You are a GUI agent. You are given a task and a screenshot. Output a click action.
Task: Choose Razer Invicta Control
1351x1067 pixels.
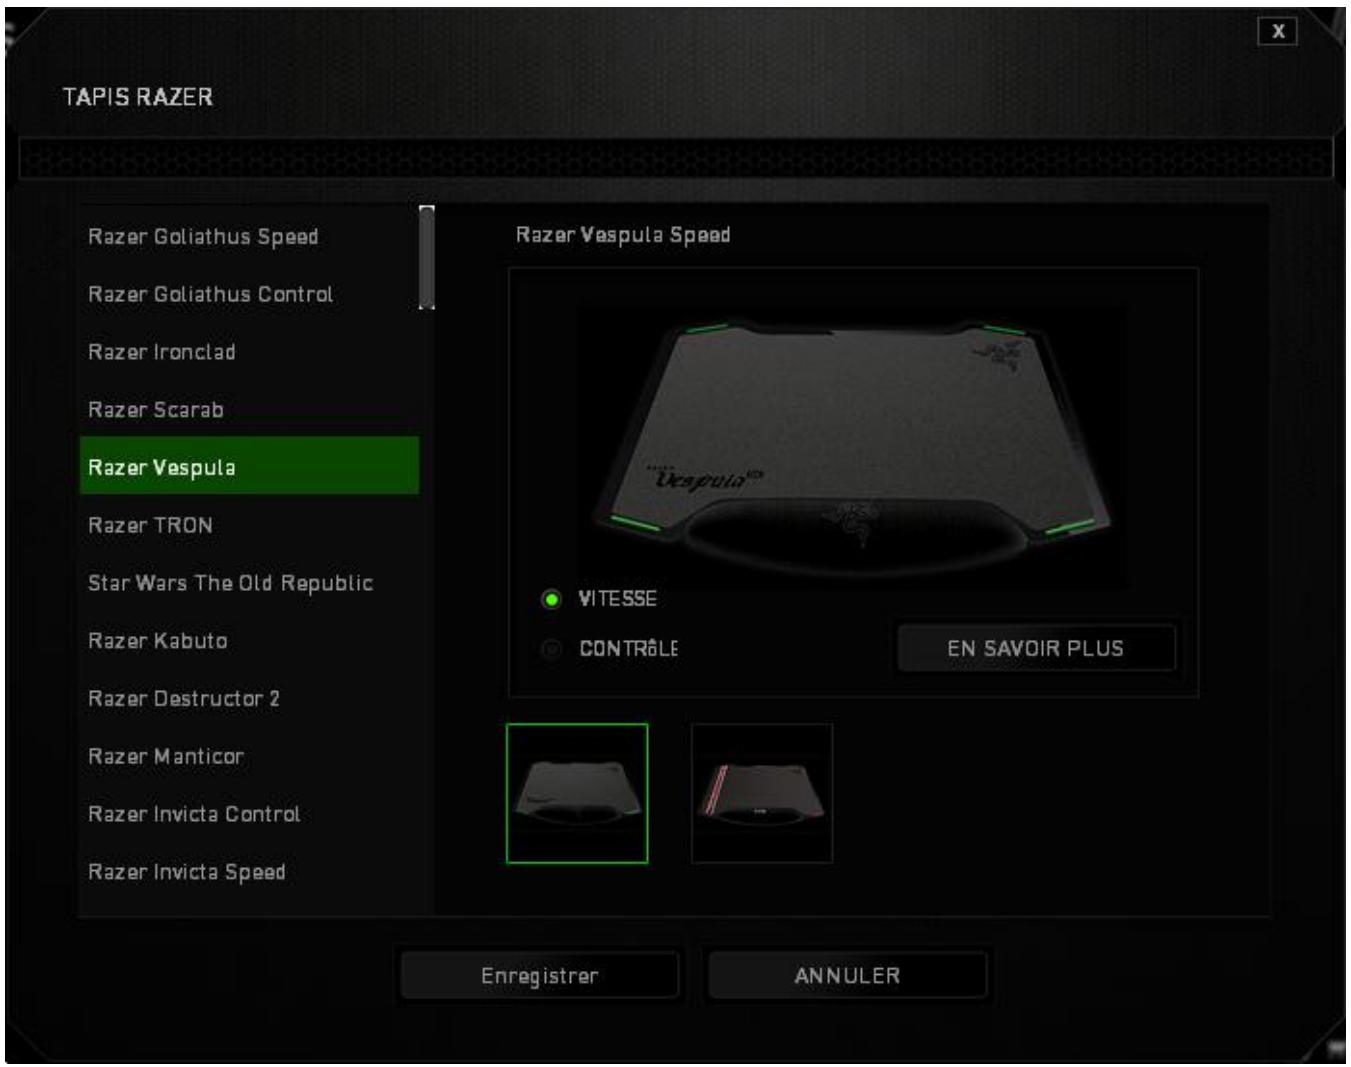(249, 814)
